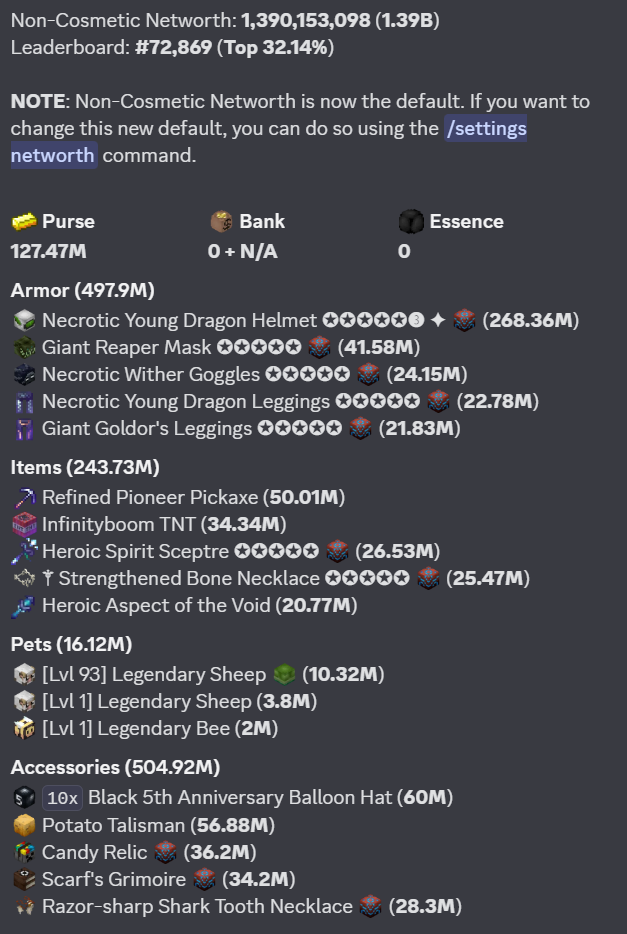Click the Accessories (504.92M) heading
This screenshot has height=934, width=627.
pyautogui.click(x=116, y=767)
